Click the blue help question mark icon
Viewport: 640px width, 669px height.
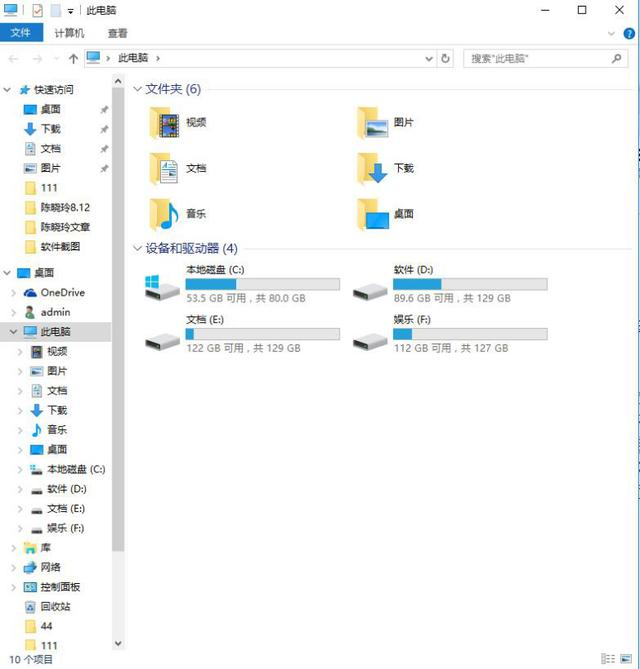(x=629, y=33)
